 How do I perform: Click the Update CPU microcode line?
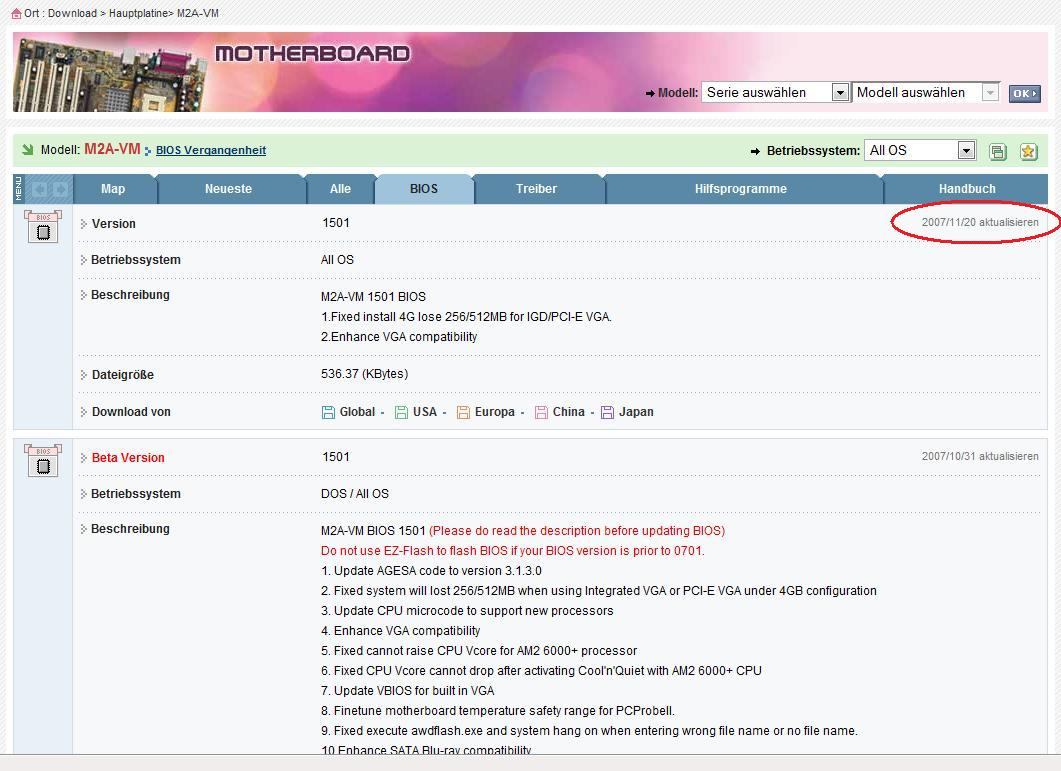(x=467, y=611)
